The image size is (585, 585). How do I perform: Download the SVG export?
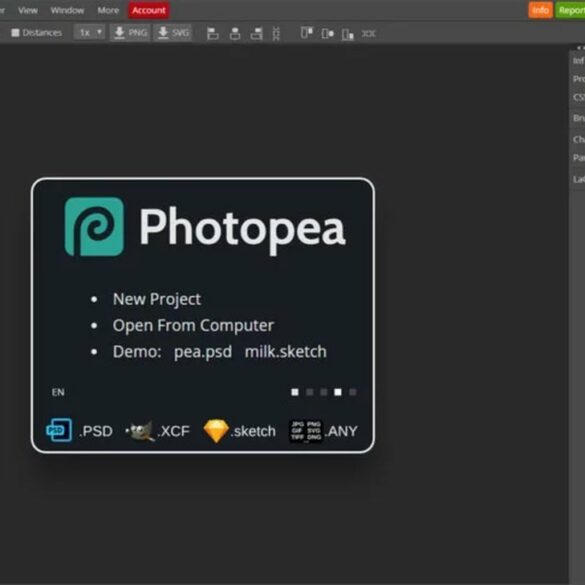point(173,33)
